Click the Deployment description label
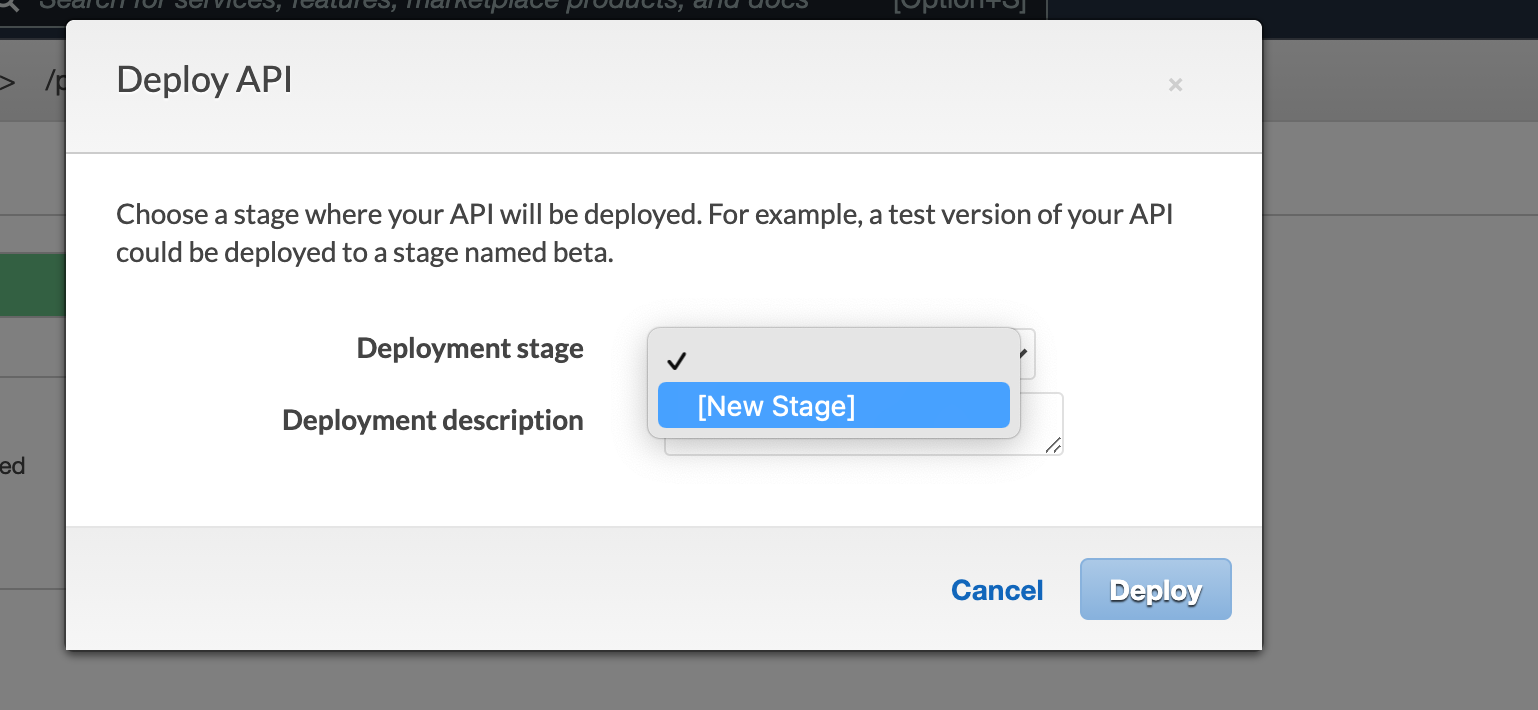This screenshot has width=1538, height=710. click(432, 420)
